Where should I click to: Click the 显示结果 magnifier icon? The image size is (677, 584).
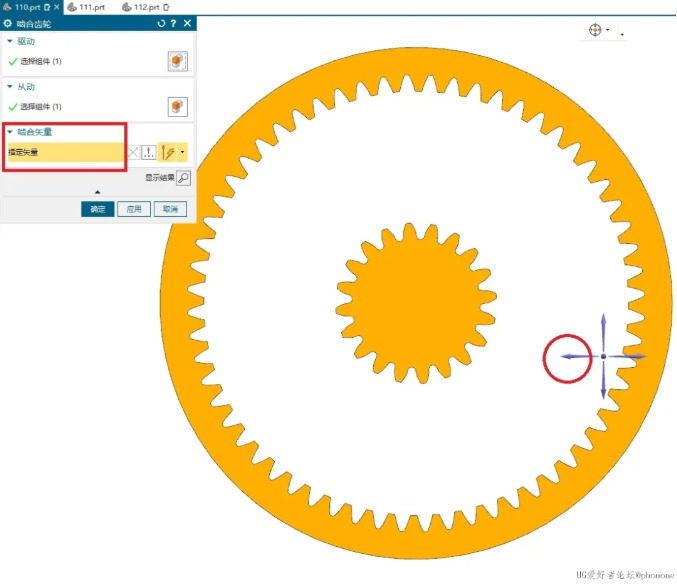click(x=183, y=178)
